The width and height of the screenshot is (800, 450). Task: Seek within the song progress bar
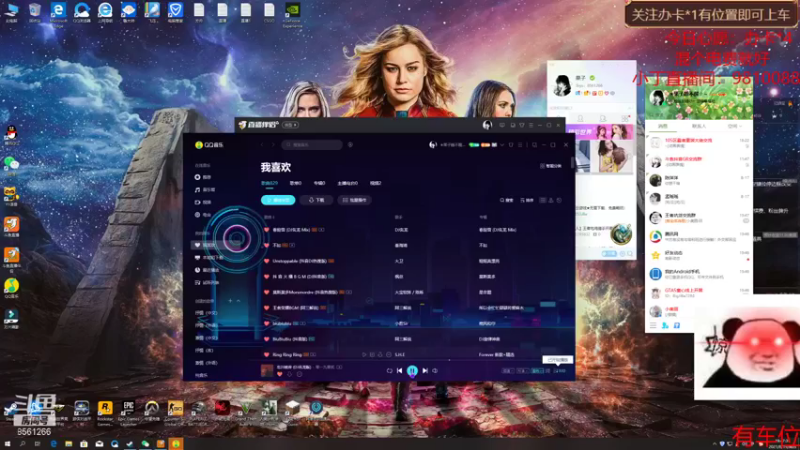tap(379, 361)
